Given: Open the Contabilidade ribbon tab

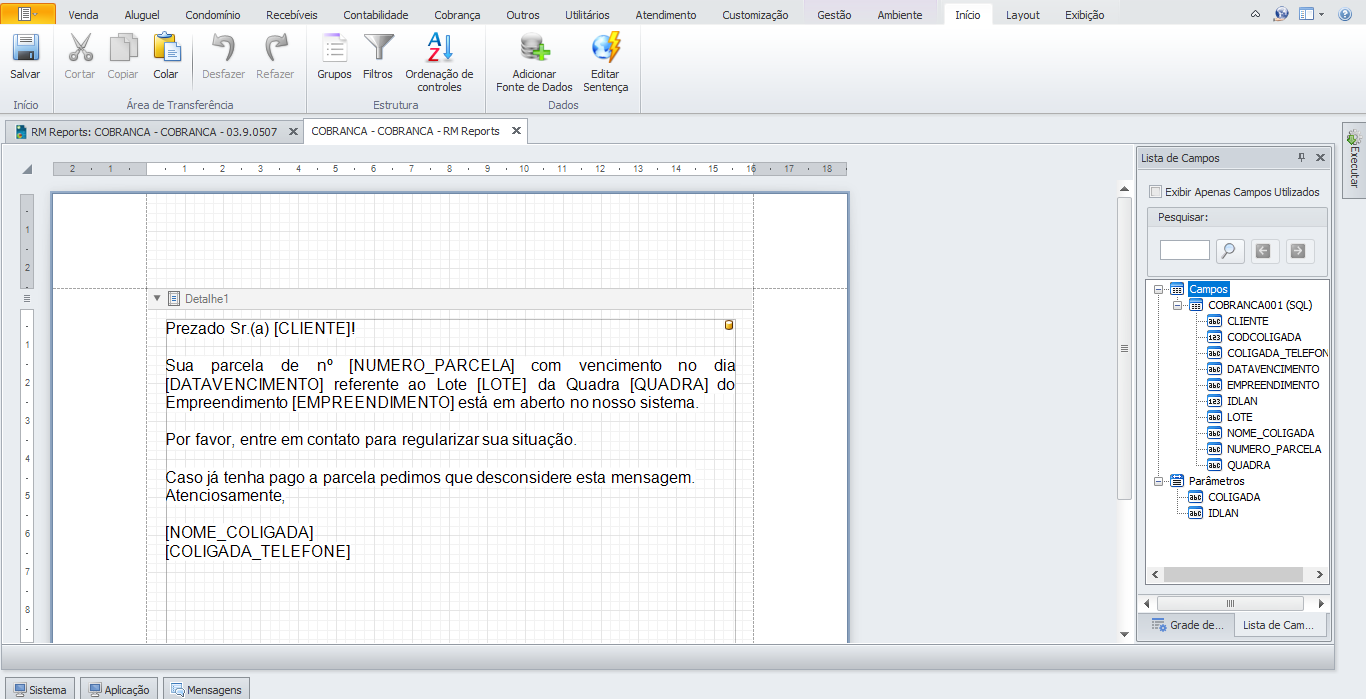Looking at the screenshot, I should [376, 15].
